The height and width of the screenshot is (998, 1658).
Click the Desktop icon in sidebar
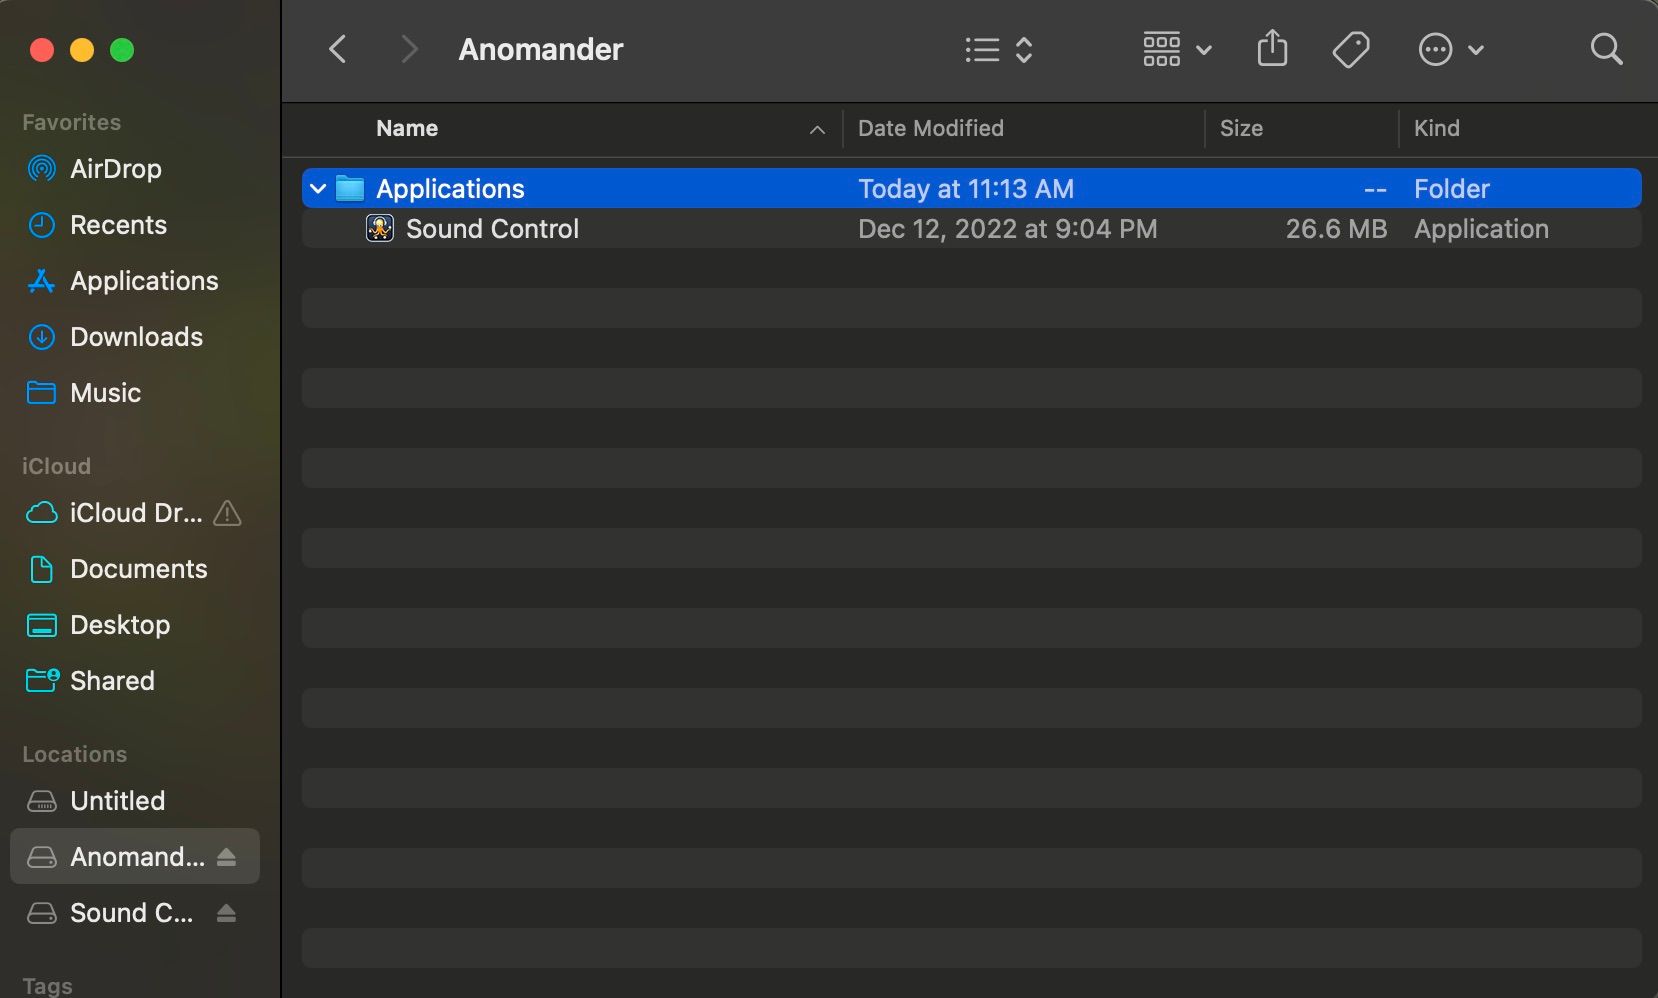click(x=41, y=625)
